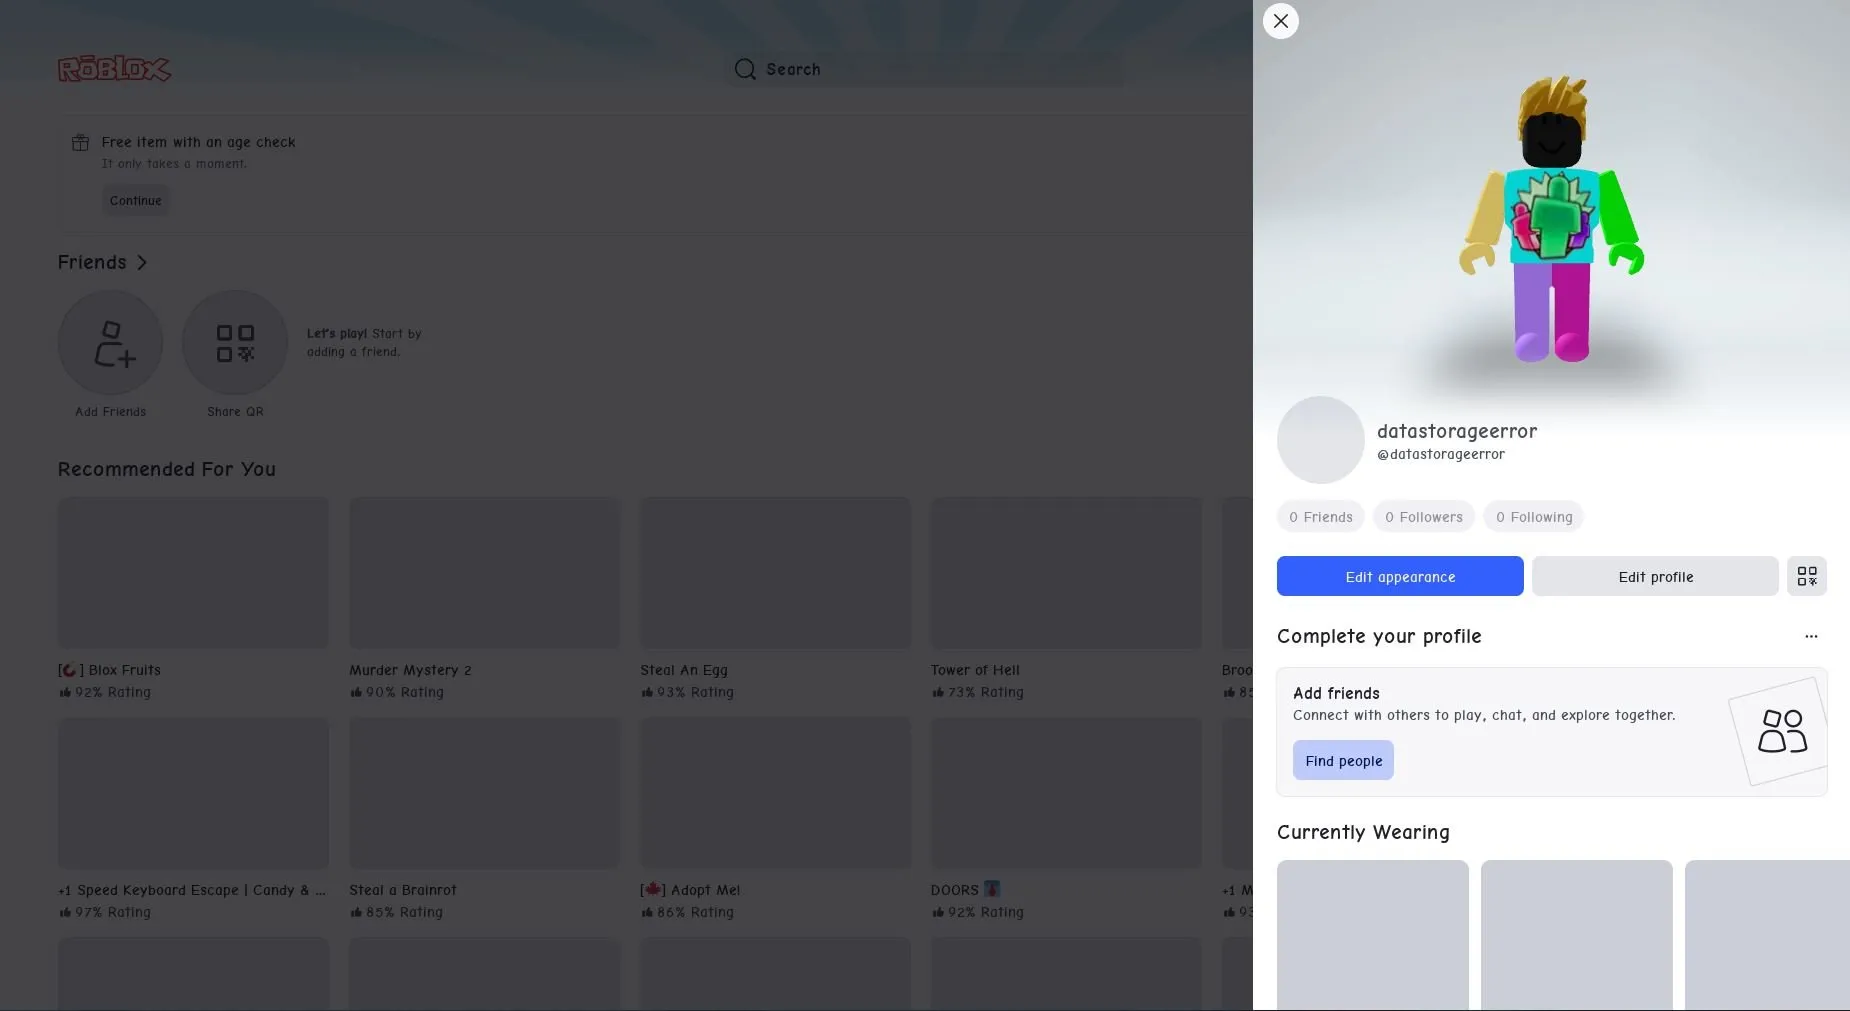The width and height of the screenshot is (1850, 1011).
Task: Click the second Currently Wearing item
Action: click(x=1577, y=935)
